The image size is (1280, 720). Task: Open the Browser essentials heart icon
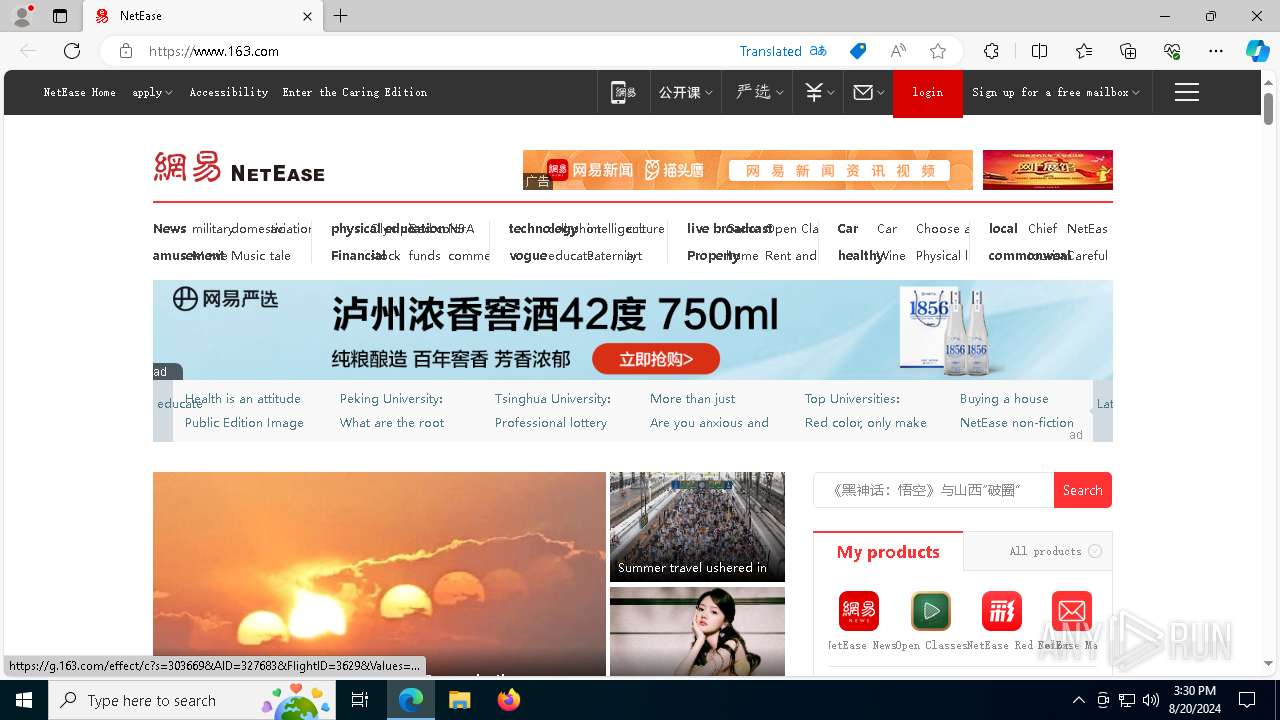pos(1172,51)
